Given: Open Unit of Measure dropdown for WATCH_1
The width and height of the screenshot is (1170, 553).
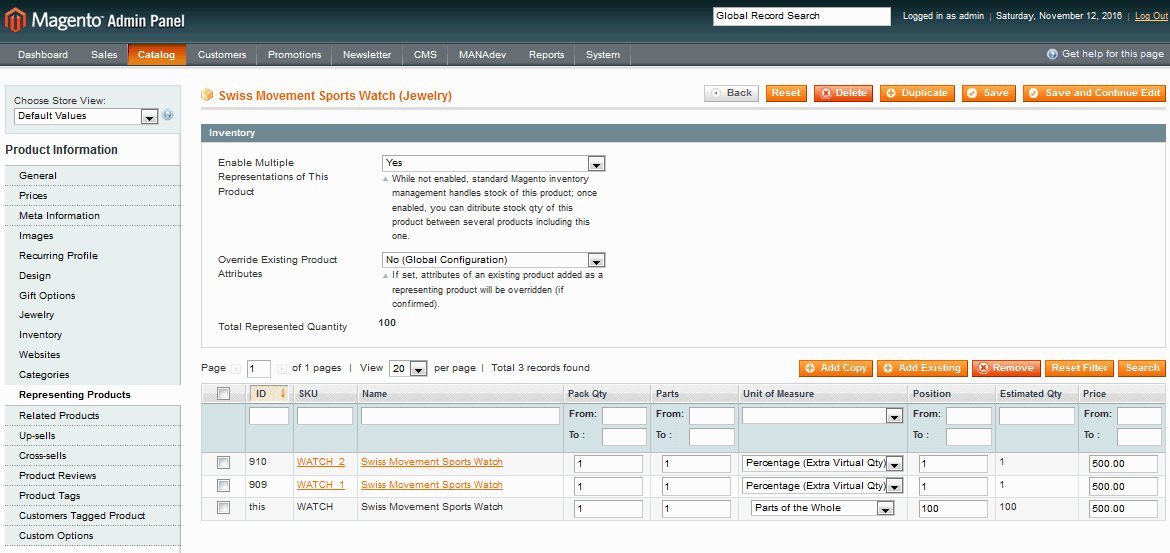Looking at the screenshot, I should pyautogui.click(x=822, y=486).
